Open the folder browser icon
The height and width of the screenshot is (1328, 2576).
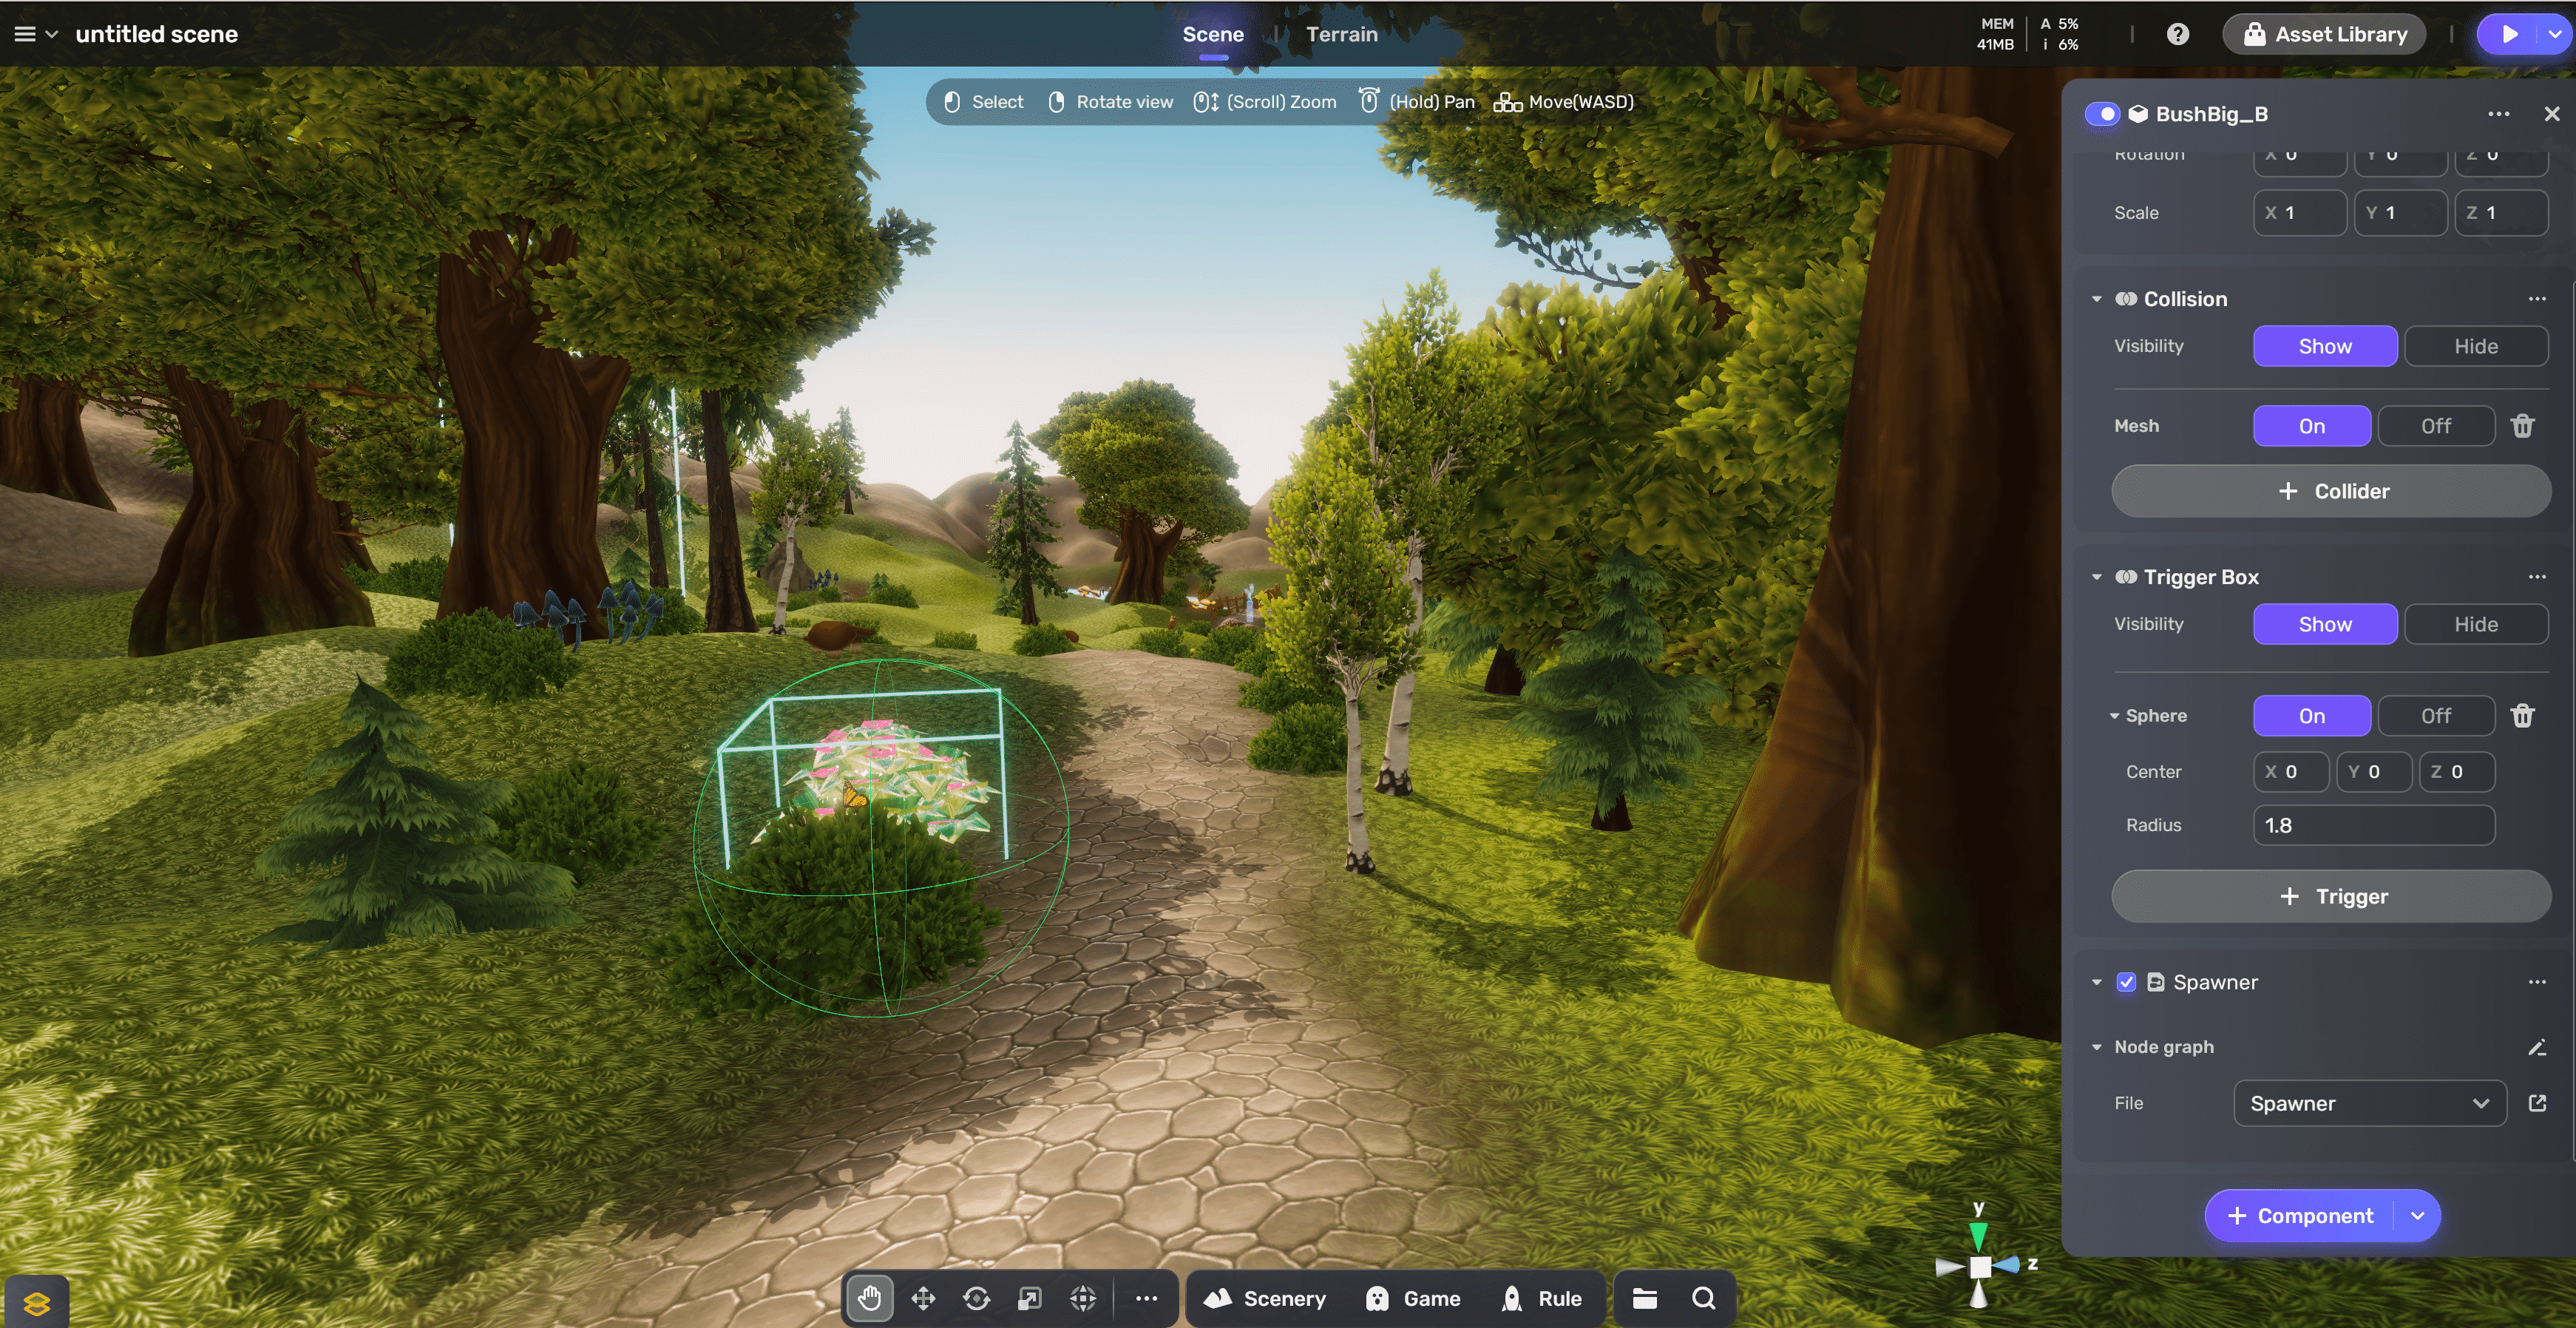(x=1645, y=1298)
